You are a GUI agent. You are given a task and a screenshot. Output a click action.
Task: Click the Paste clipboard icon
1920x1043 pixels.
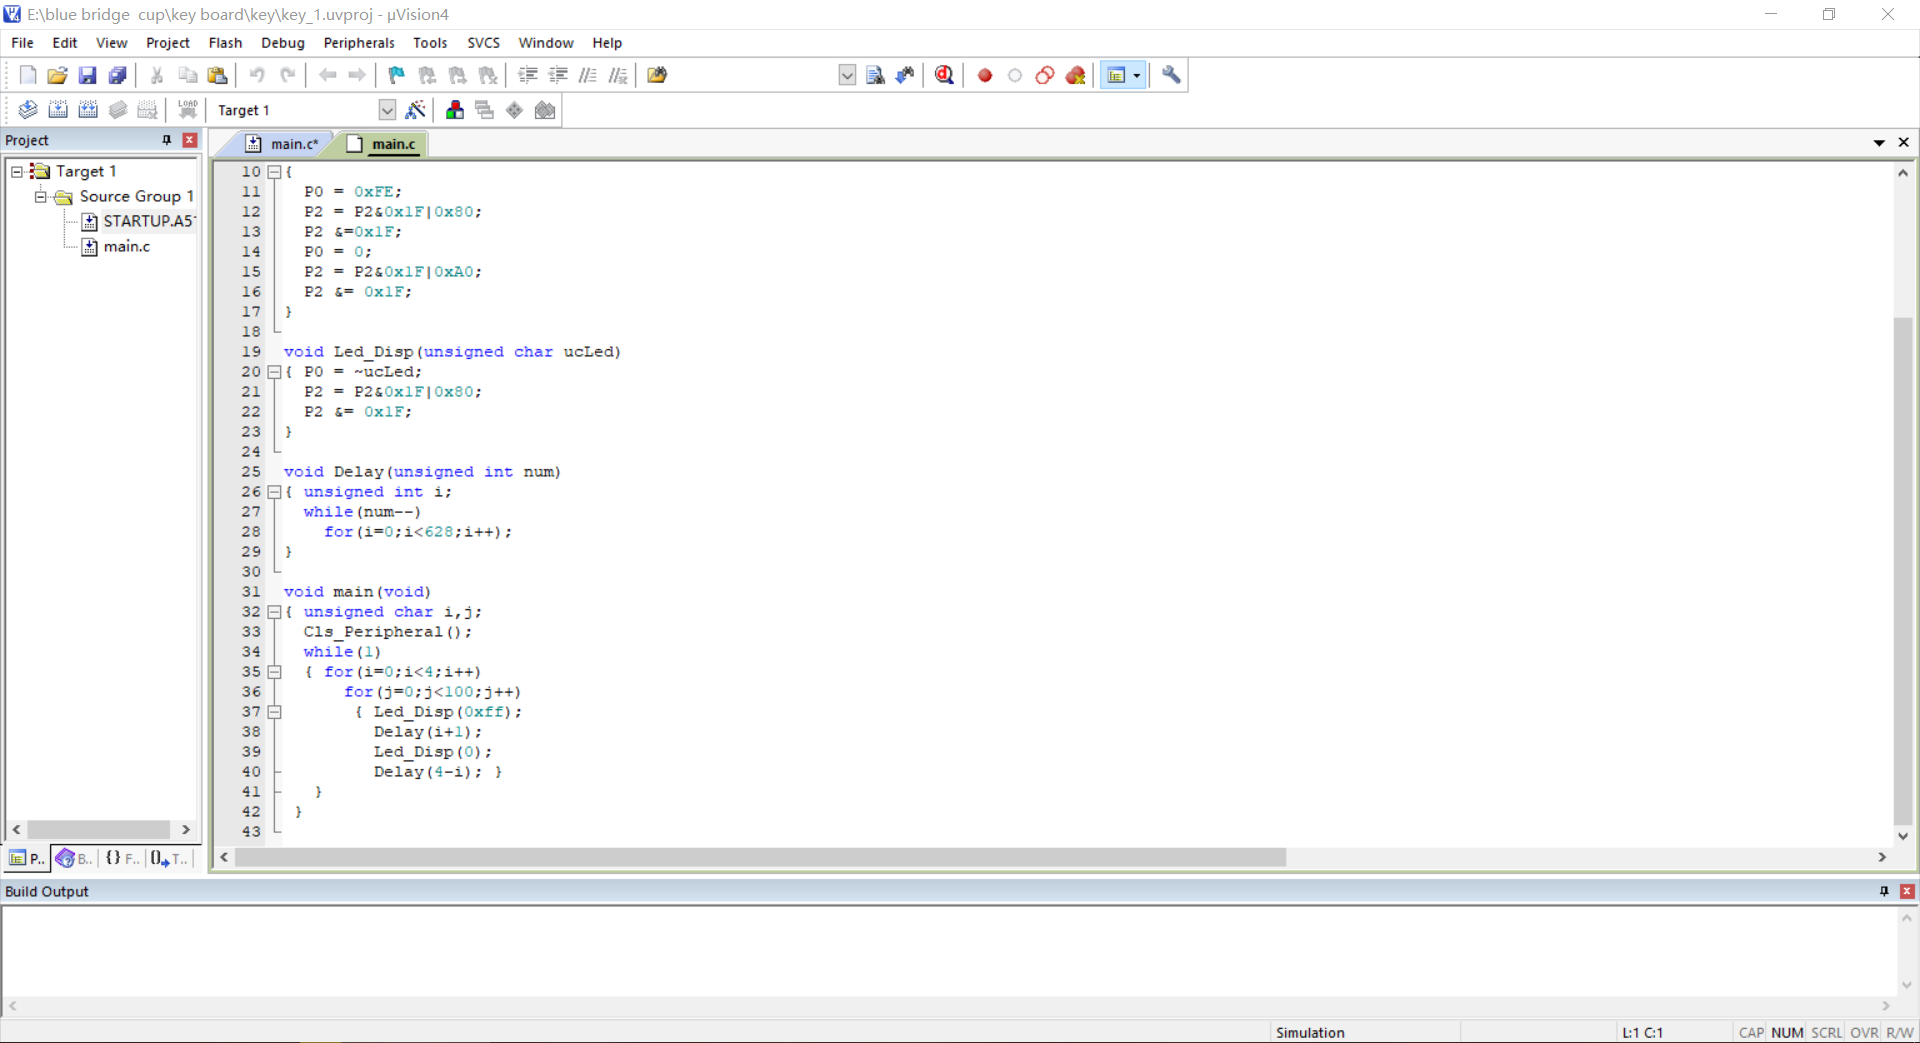pos(217,75)
